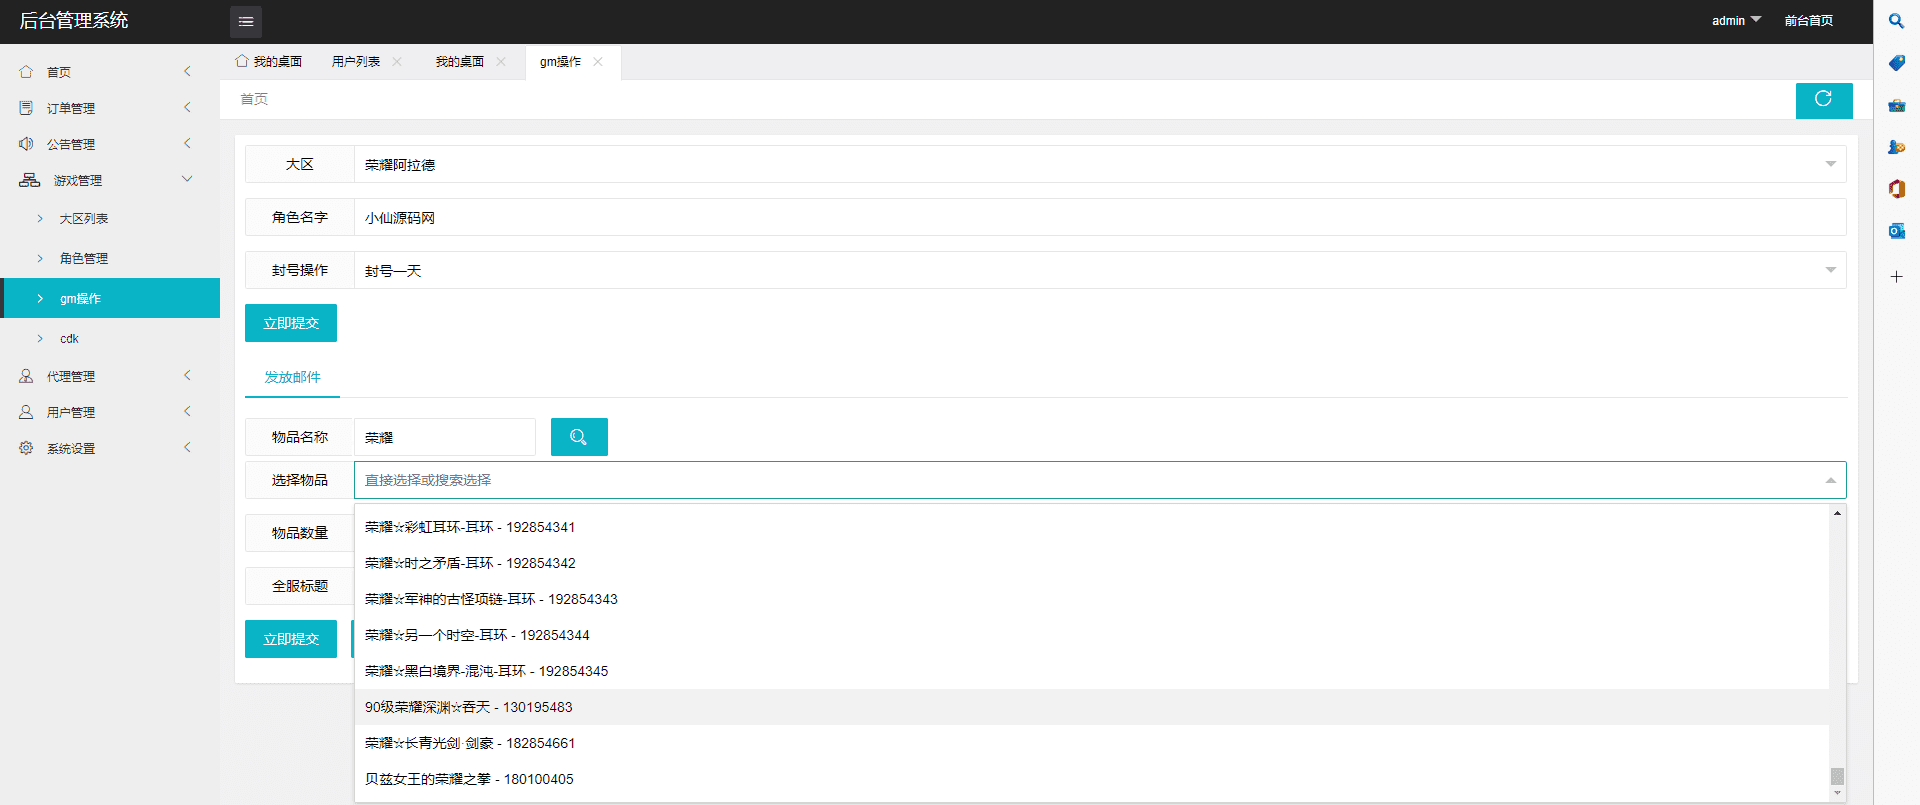Screen dimensions: 1920x805
Task: Click the 公告管理 speaker icon
Action: click(26, 144)
